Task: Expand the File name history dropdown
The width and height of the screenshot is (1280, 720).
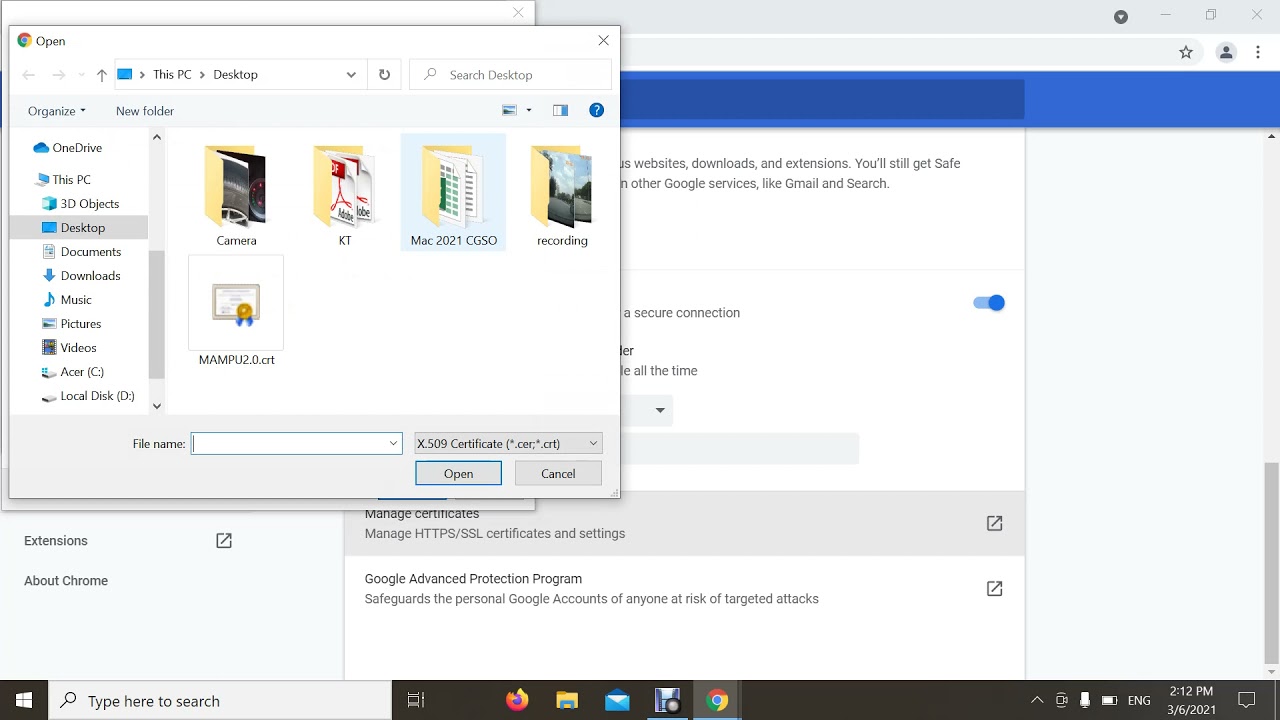Action: 393,444
